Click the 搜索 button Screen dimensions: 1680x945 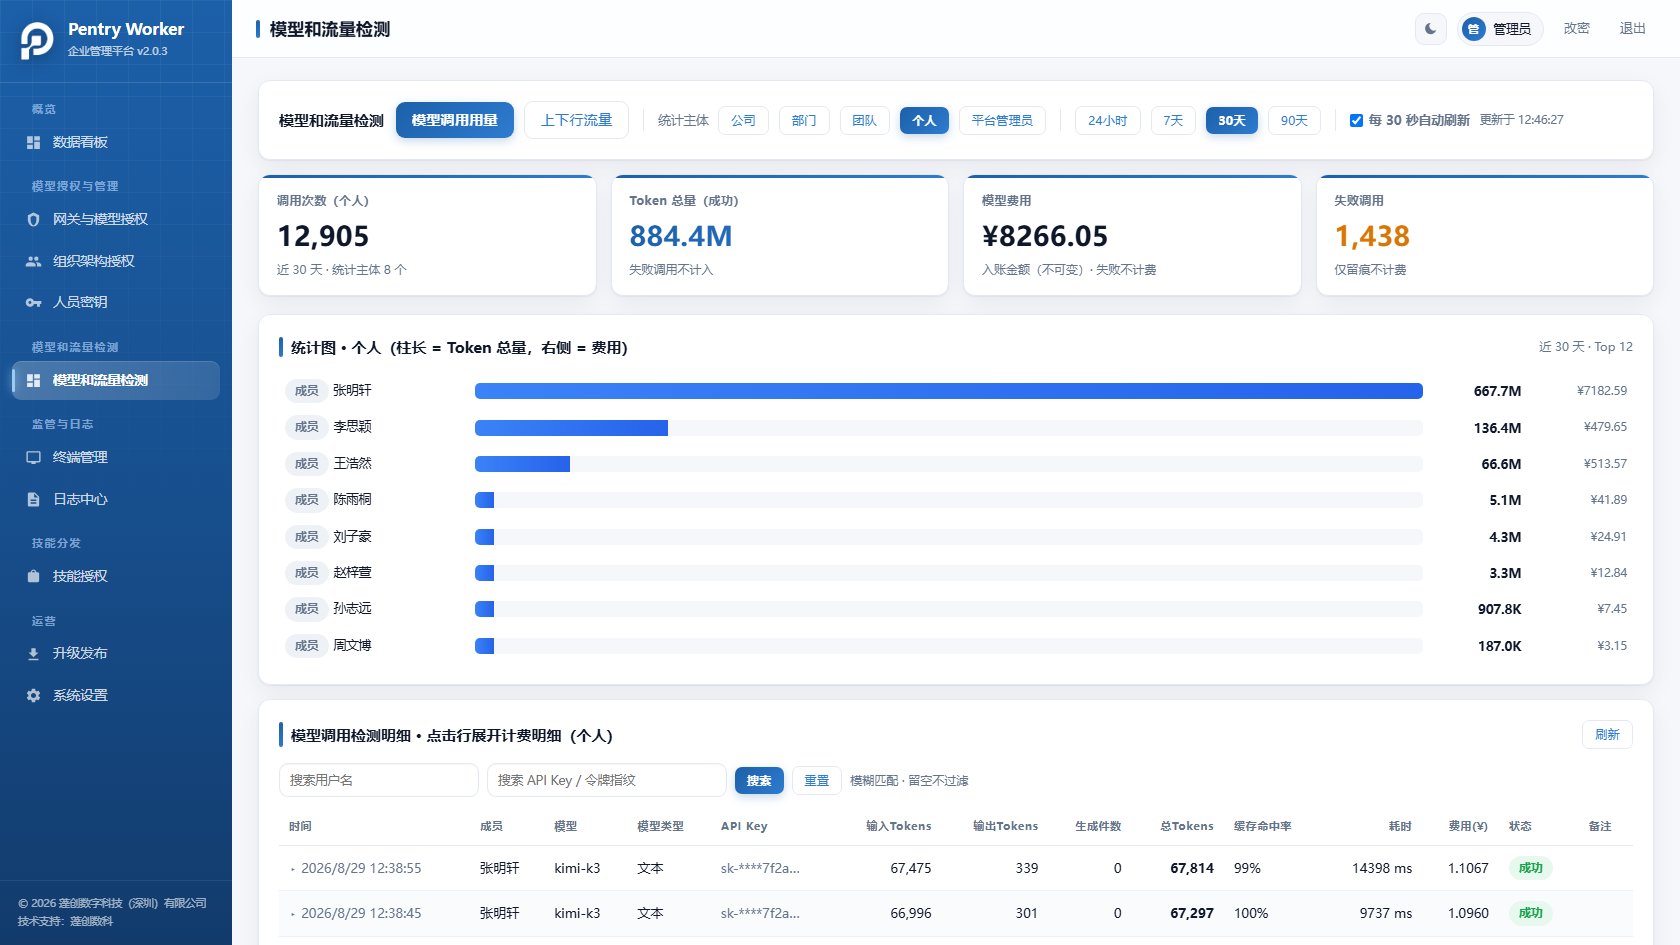[x=759, y=780]
